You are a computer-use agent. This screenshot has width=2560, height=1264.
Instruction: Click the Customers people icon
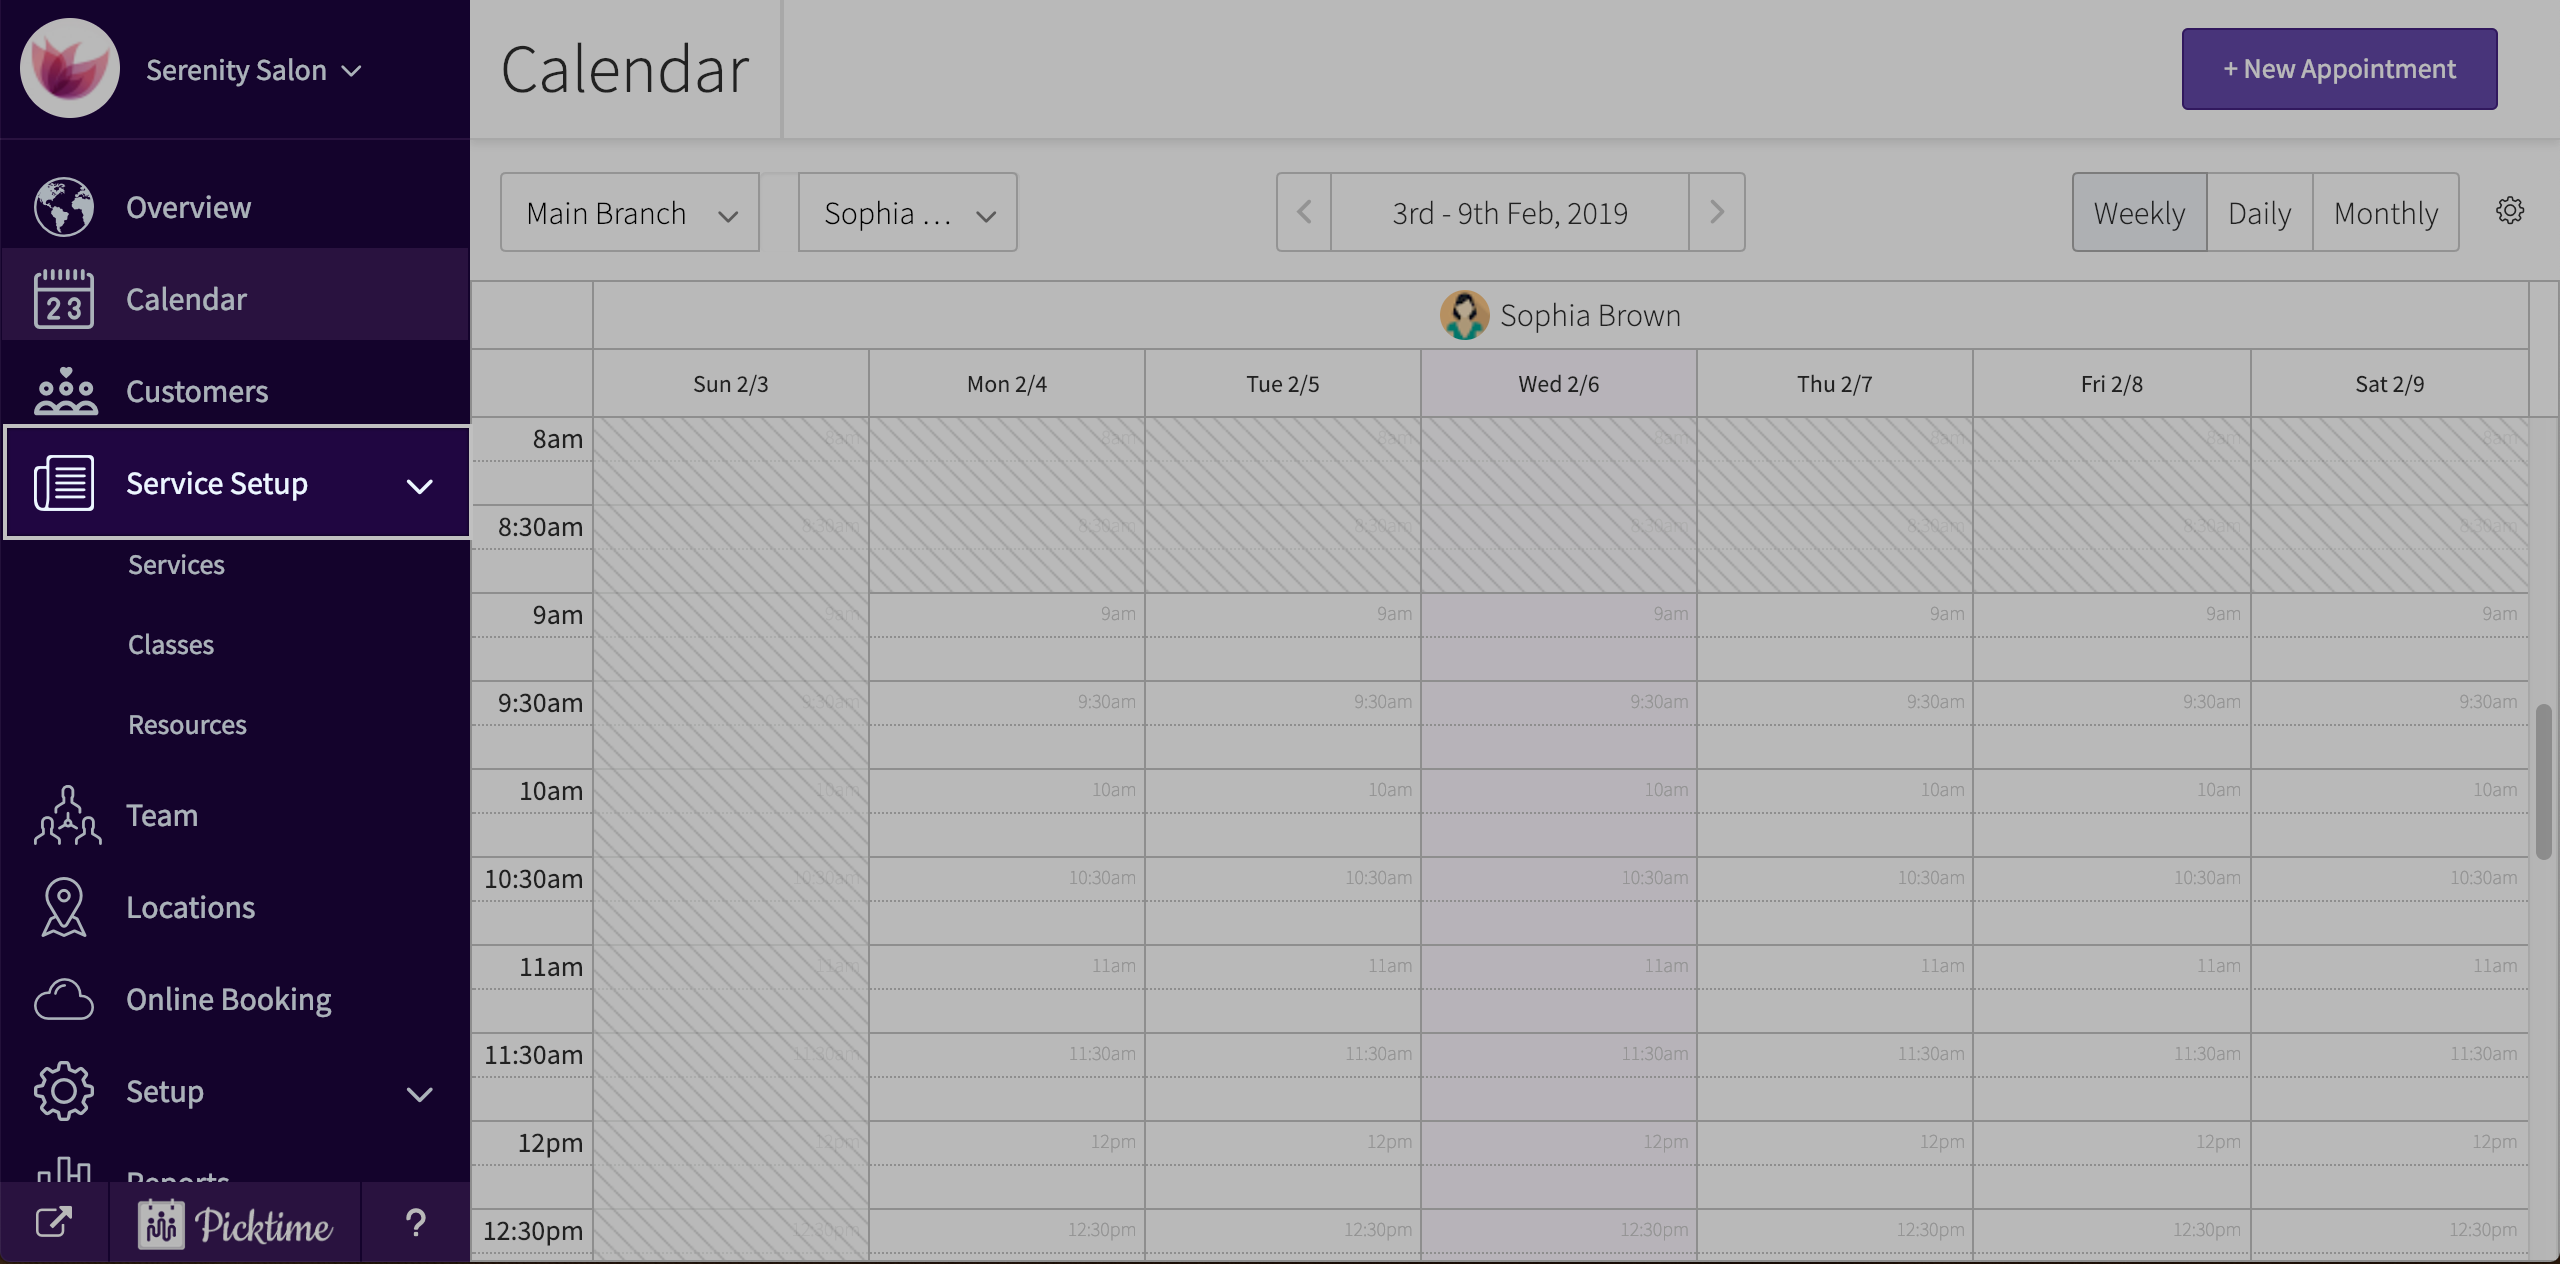click(x=66, y=391)
